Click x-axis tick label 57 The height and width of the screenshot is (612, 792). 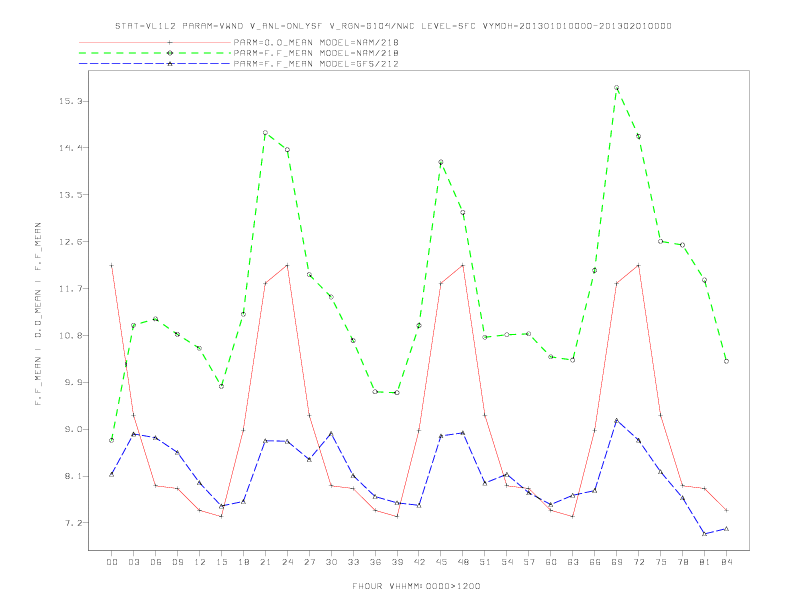[529, 562]
